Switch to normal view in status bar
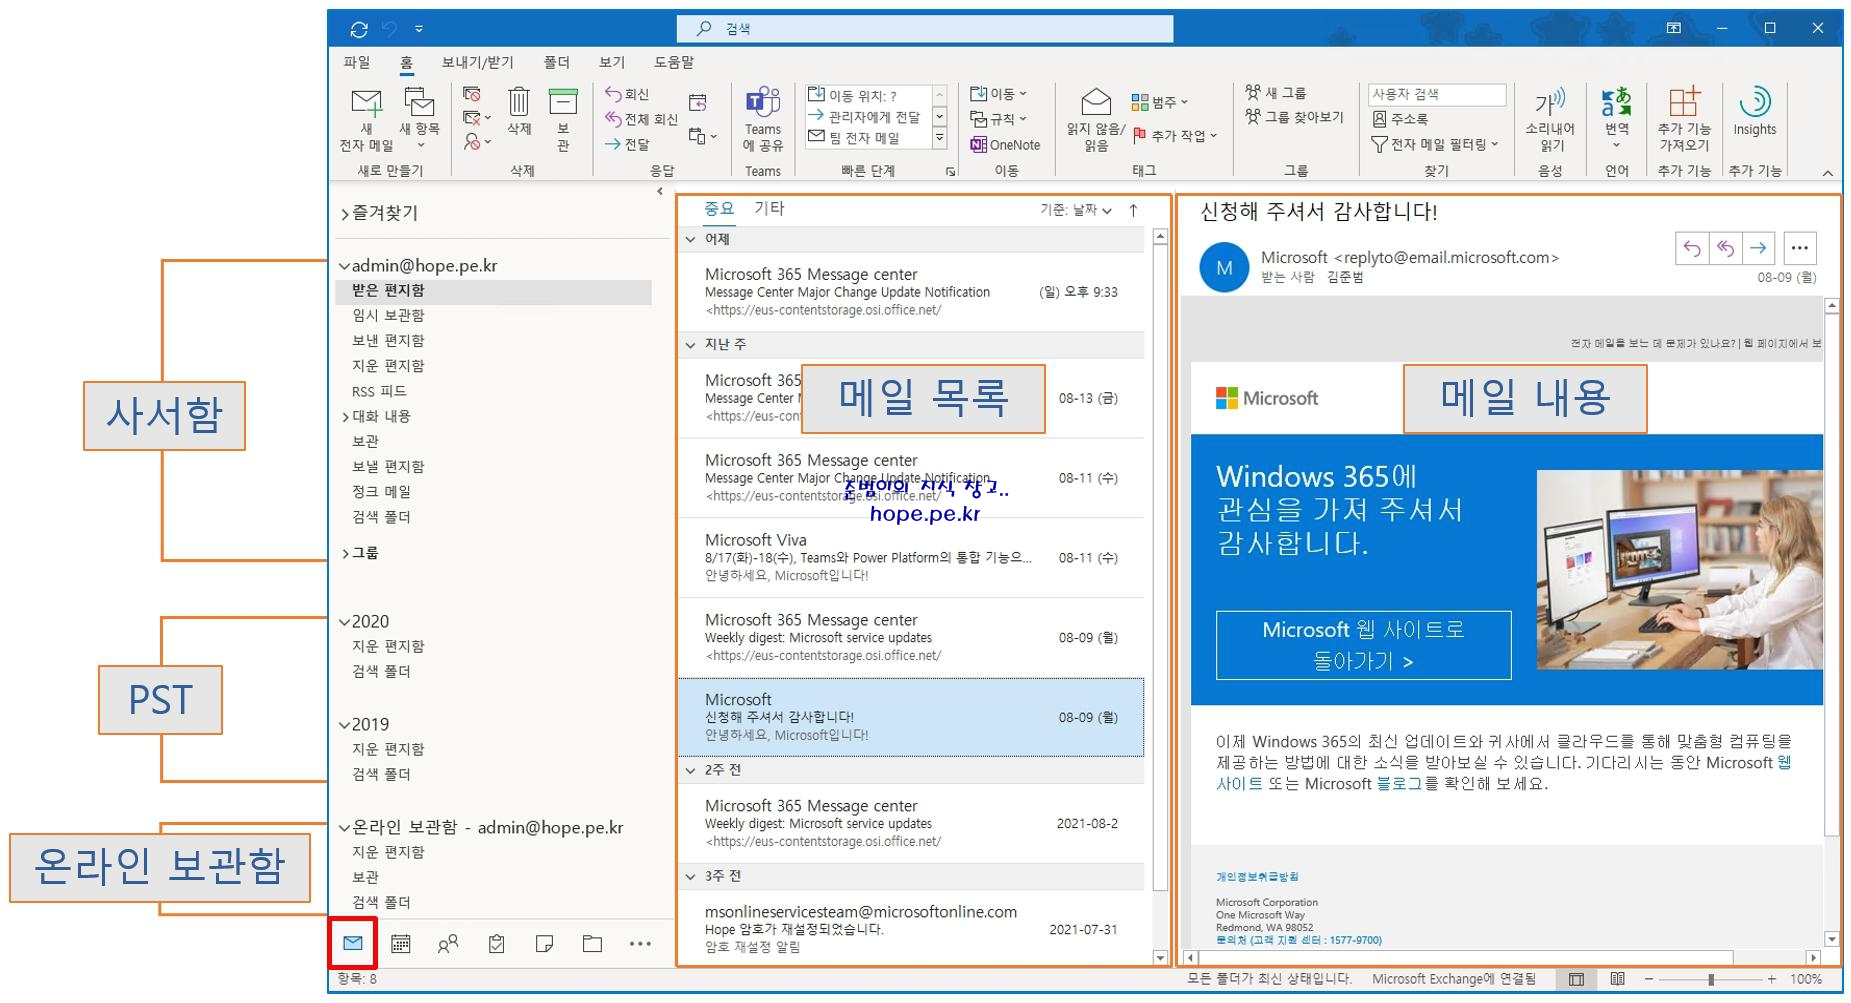 point(1576,979)
